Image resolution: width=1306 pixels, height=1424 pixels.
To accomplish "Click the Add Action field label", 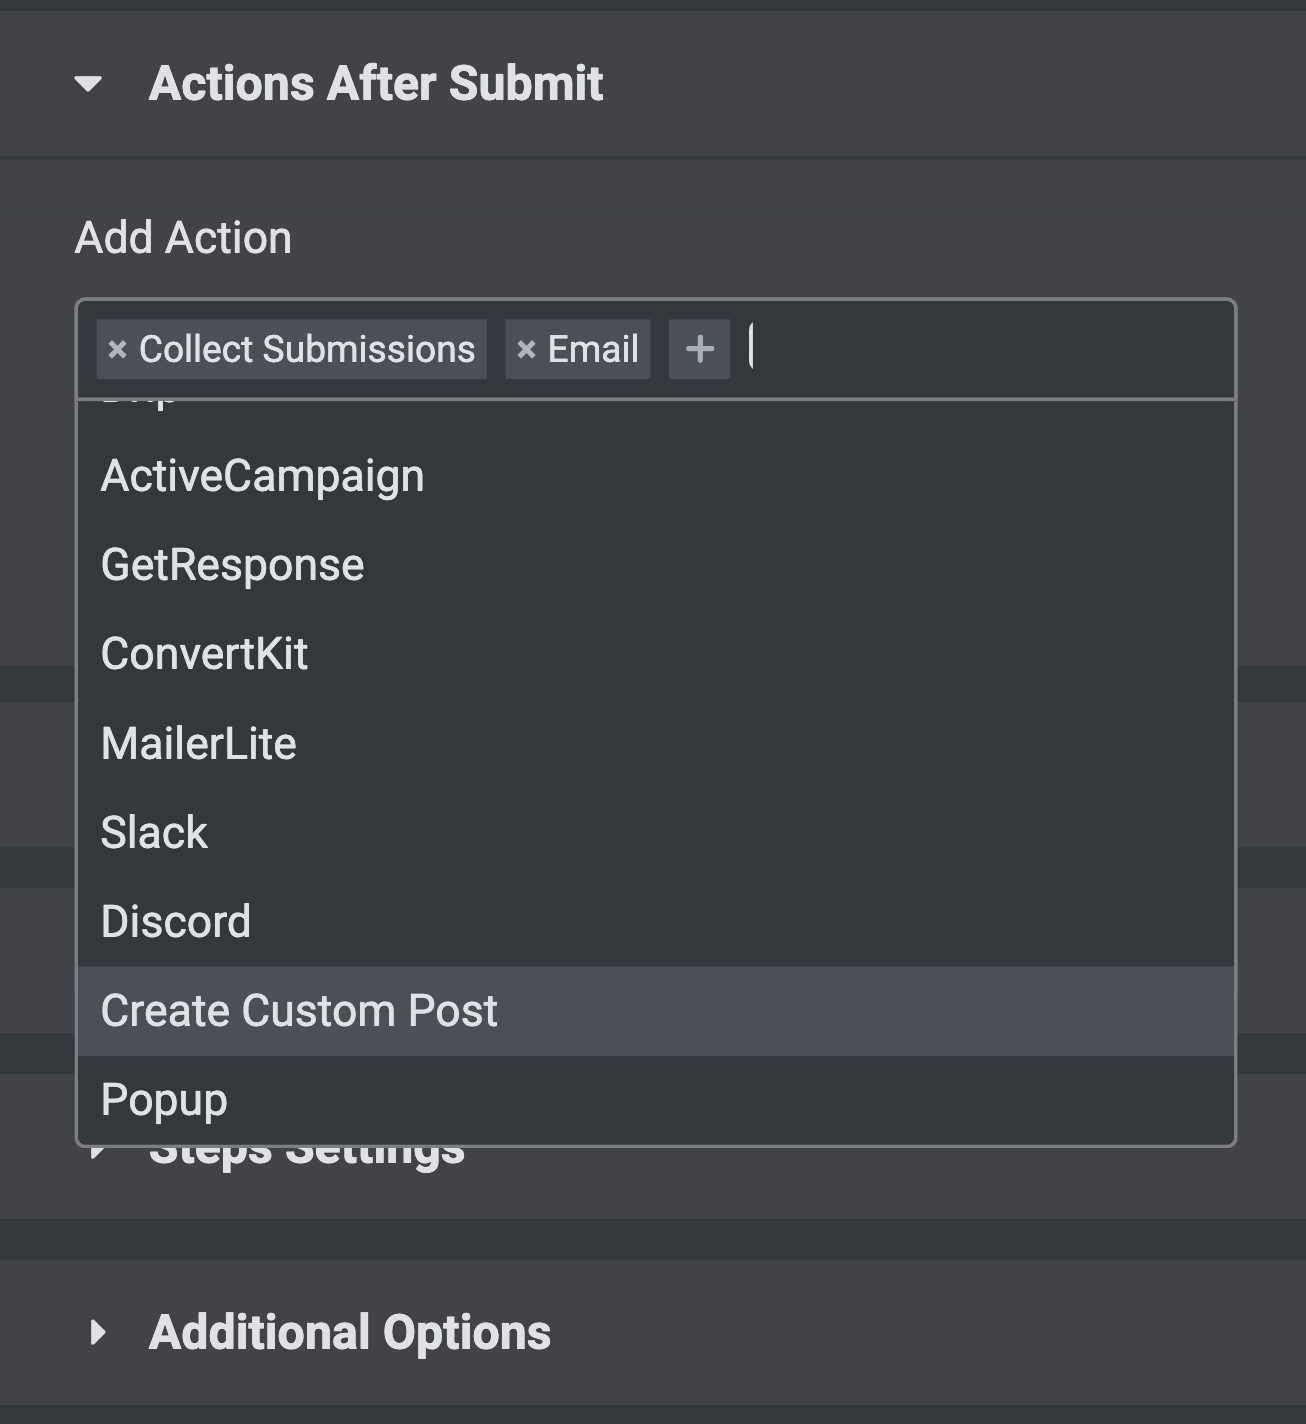I will pyautogui.click(x=183, y=238).
